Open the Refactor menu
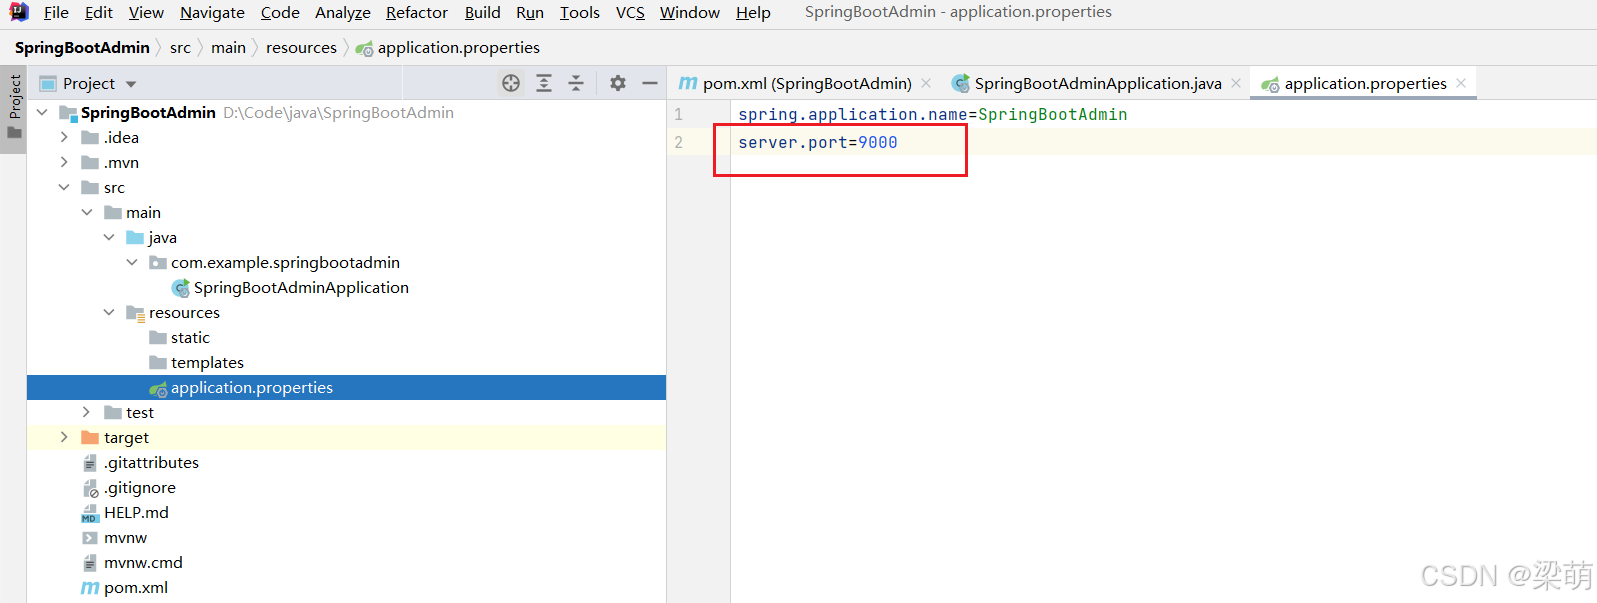Image resolution: width=1597 pixels, height=603 pixels. [x=416, y=12]
